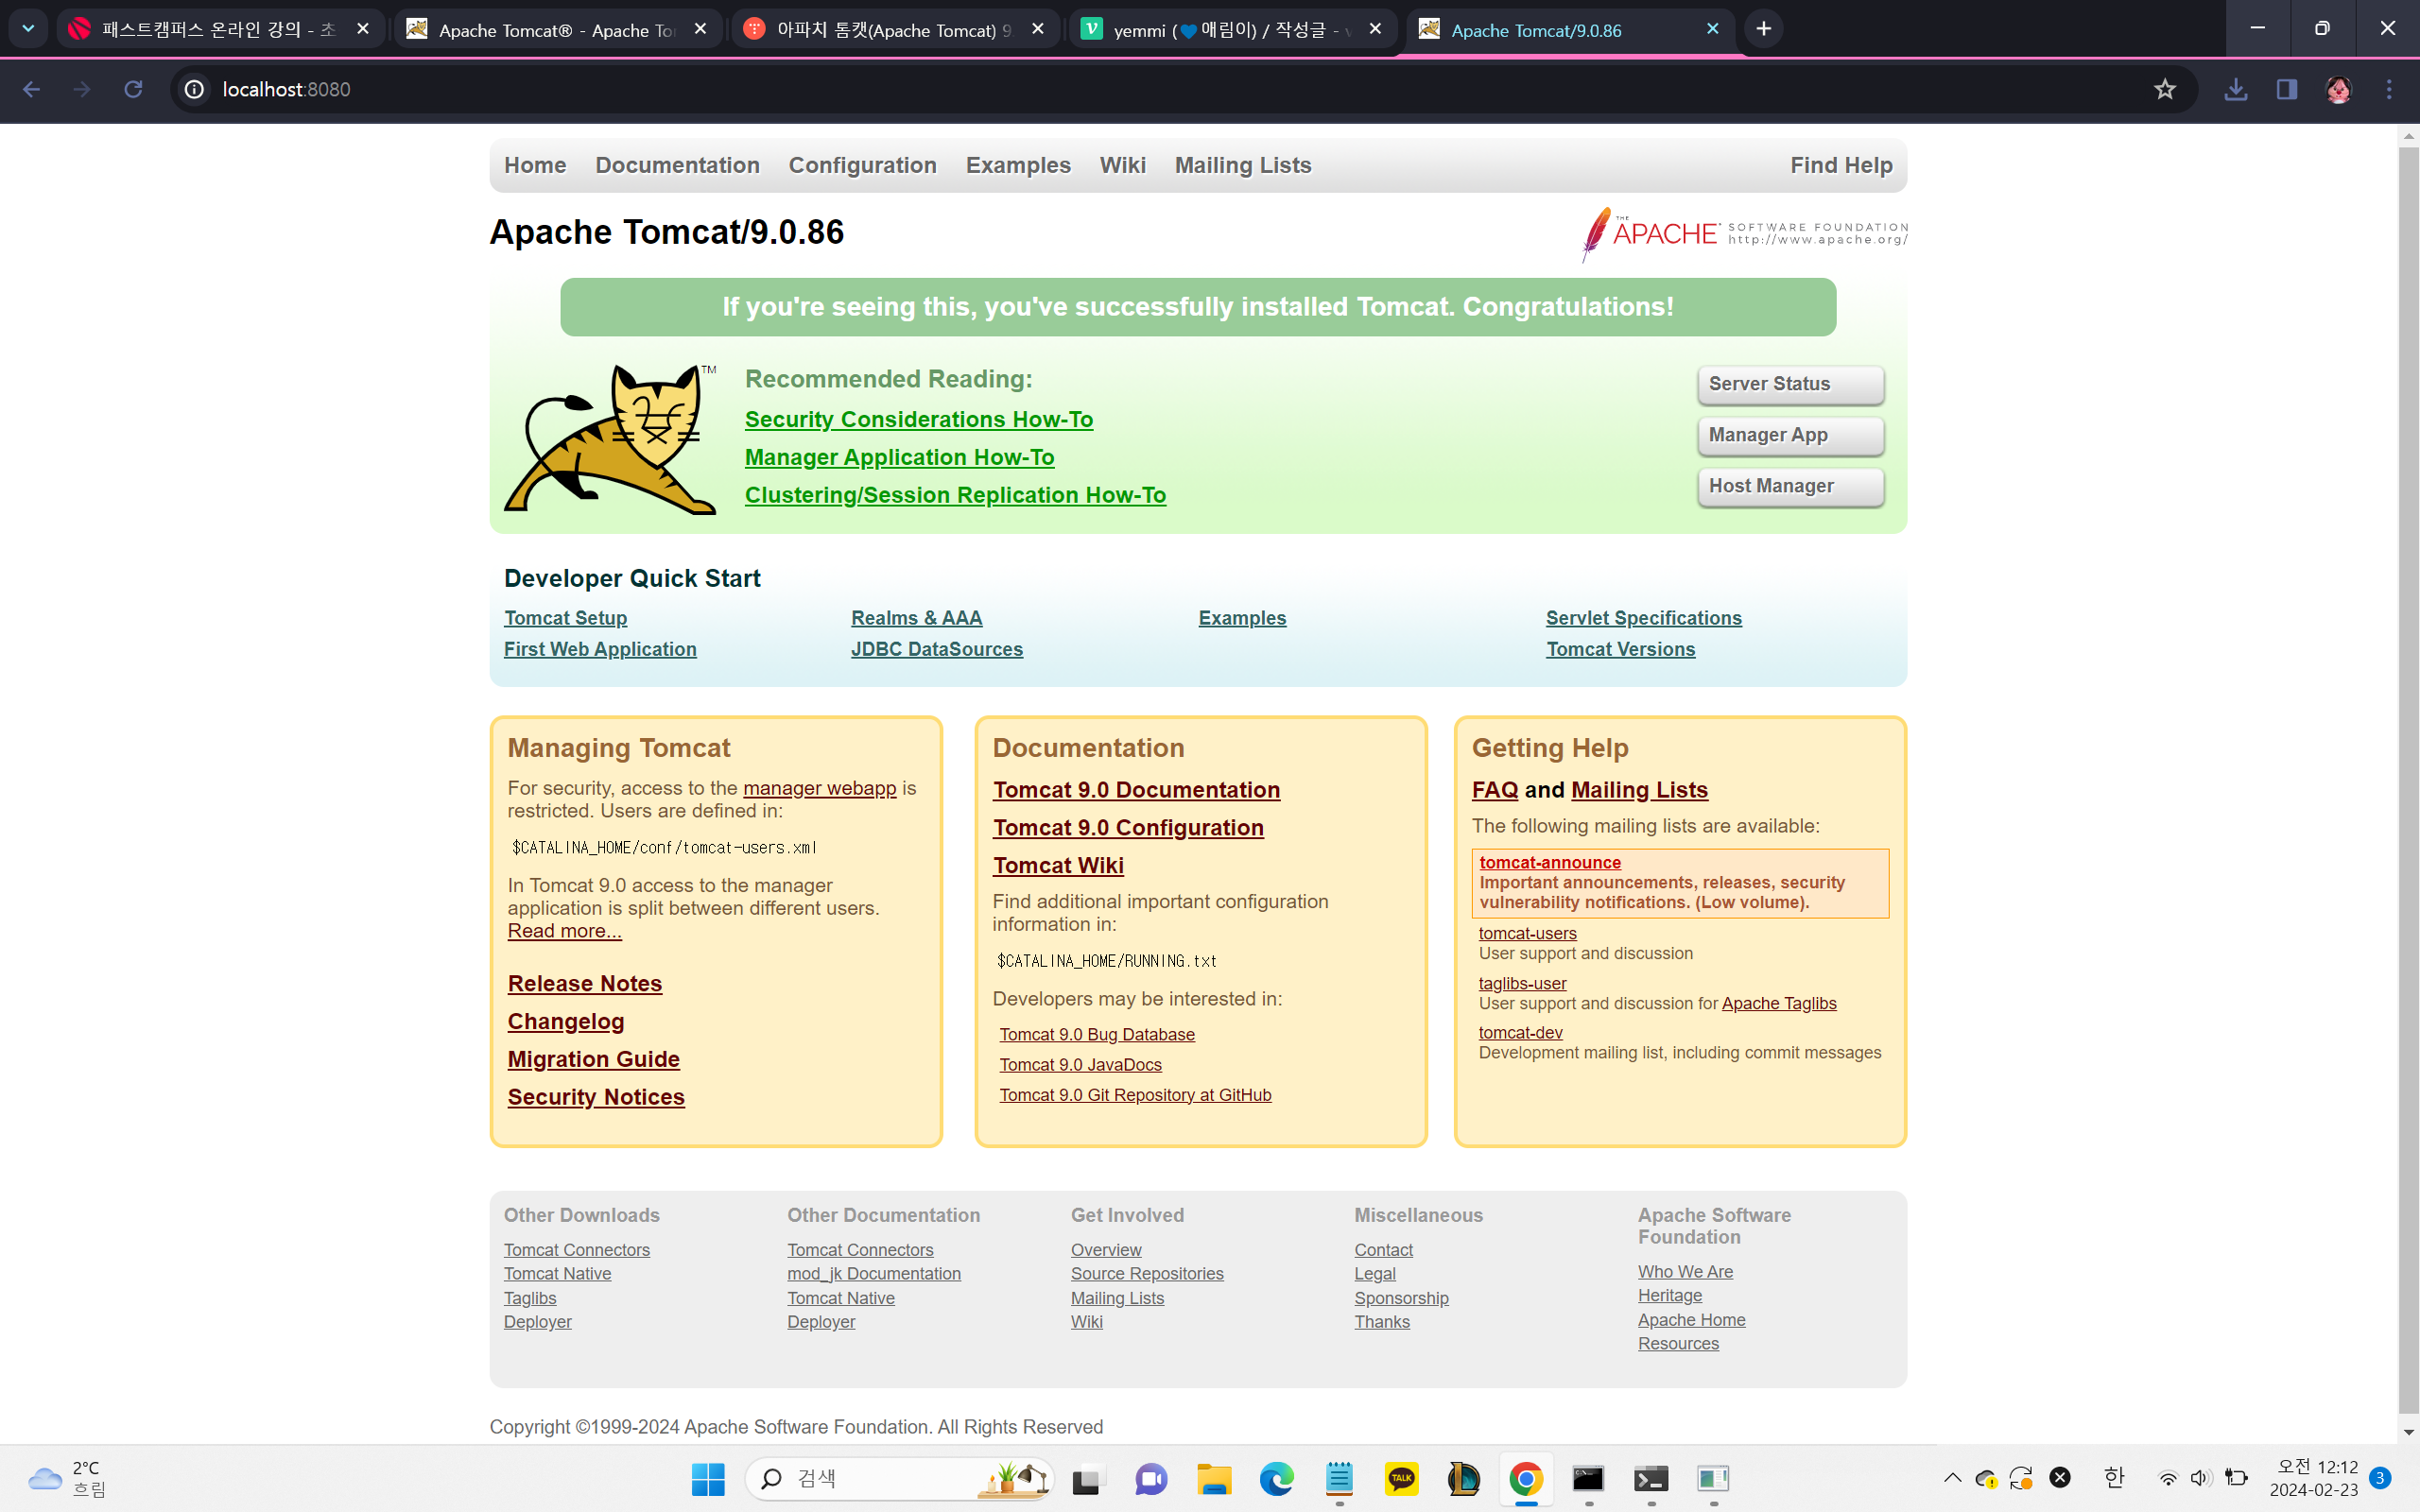The height and width of the screenshot is (1512, 2420).
Task: Open Security Considerations How-To link
Action: (918, 419)
